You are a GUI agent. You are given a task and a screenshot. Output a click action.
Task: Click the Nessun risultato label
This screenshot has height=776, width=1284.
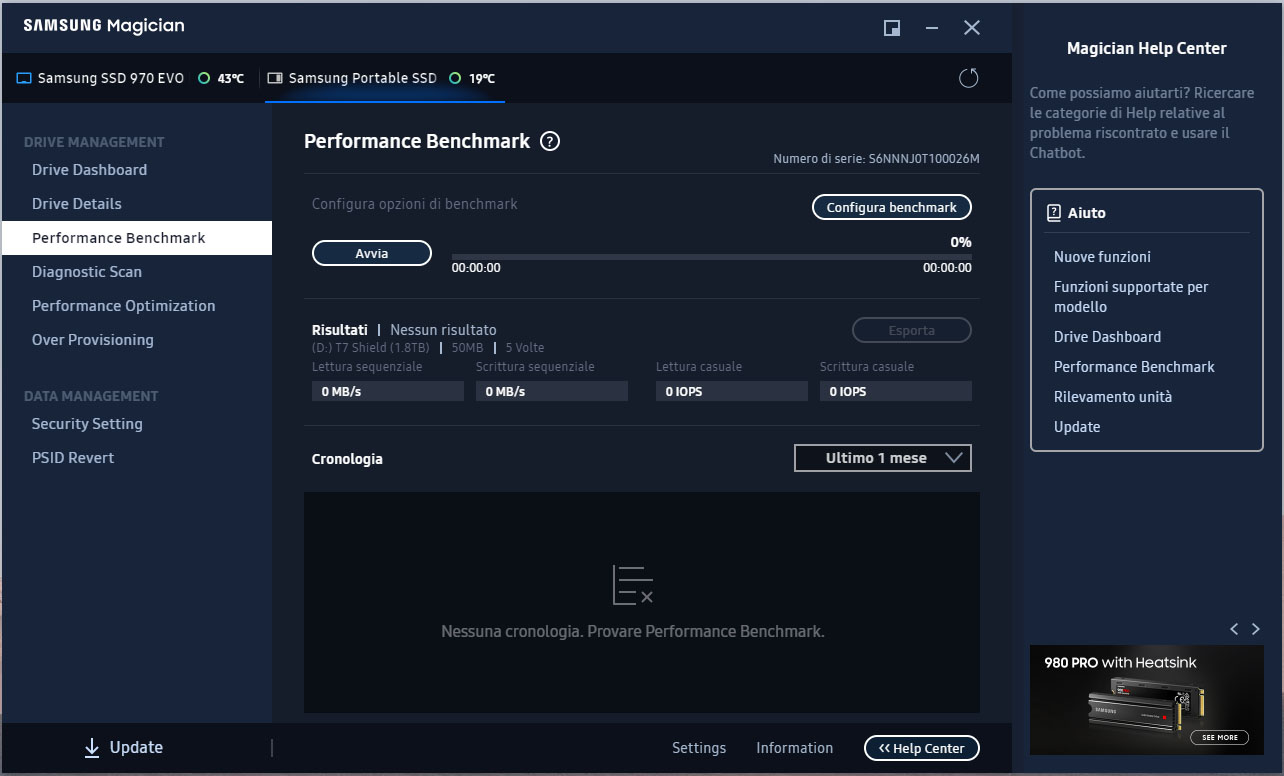443,330
